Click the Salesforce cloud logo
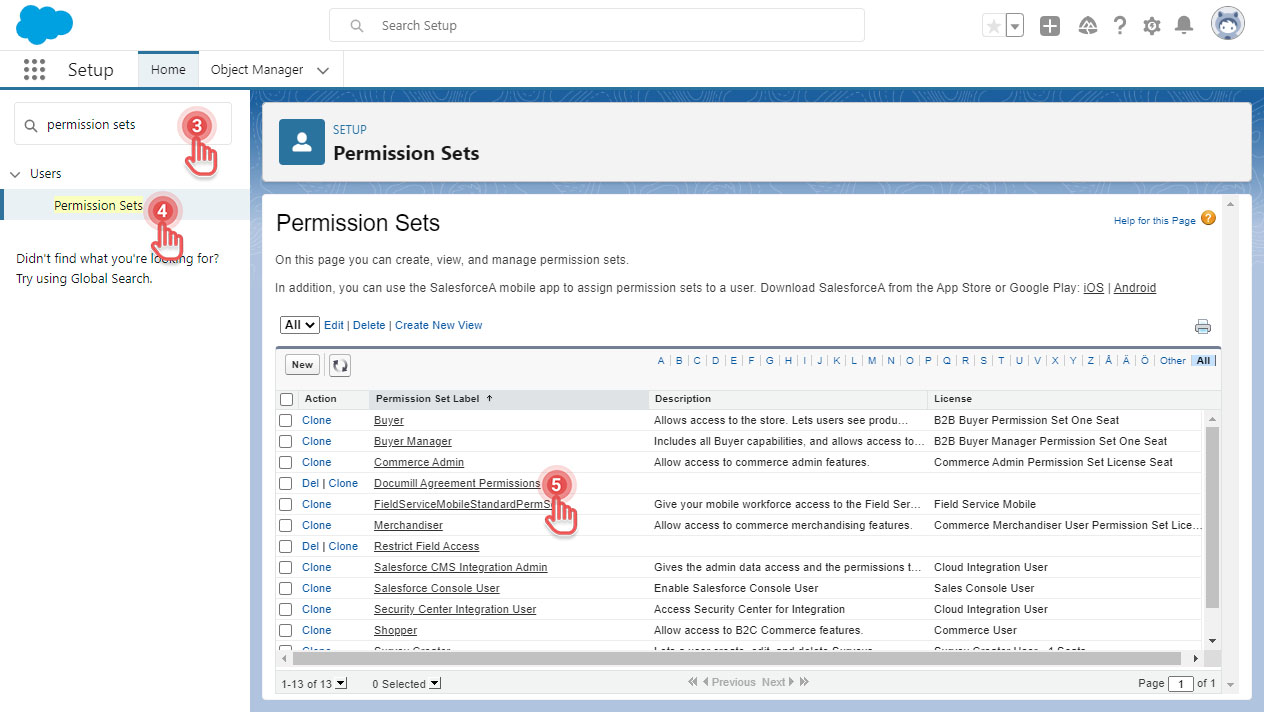The image size is (1264, 712). 44,24
